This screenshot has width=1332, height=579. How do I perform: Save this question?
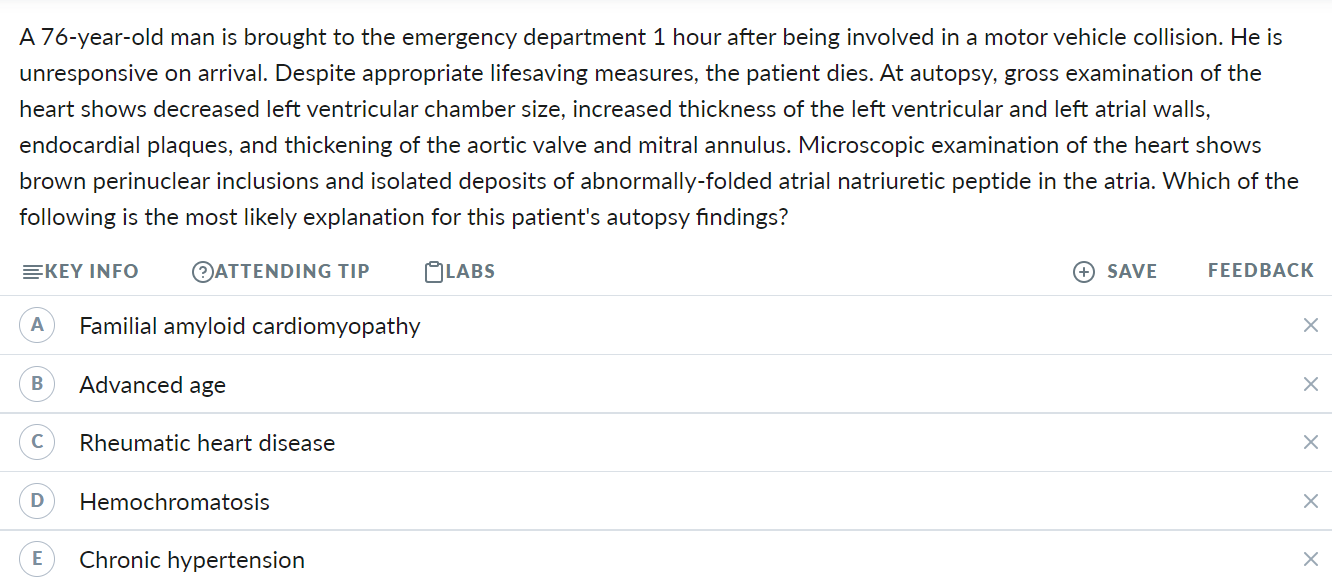tap(1131, 271)
